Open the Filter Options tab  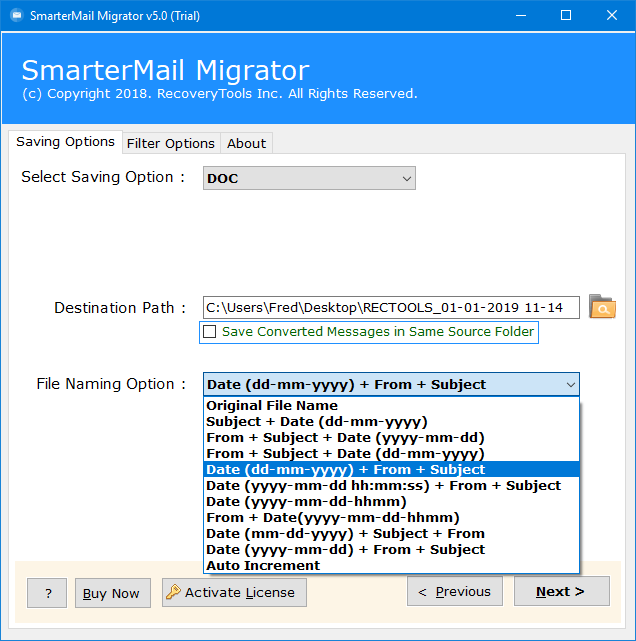tap(171, 143)
